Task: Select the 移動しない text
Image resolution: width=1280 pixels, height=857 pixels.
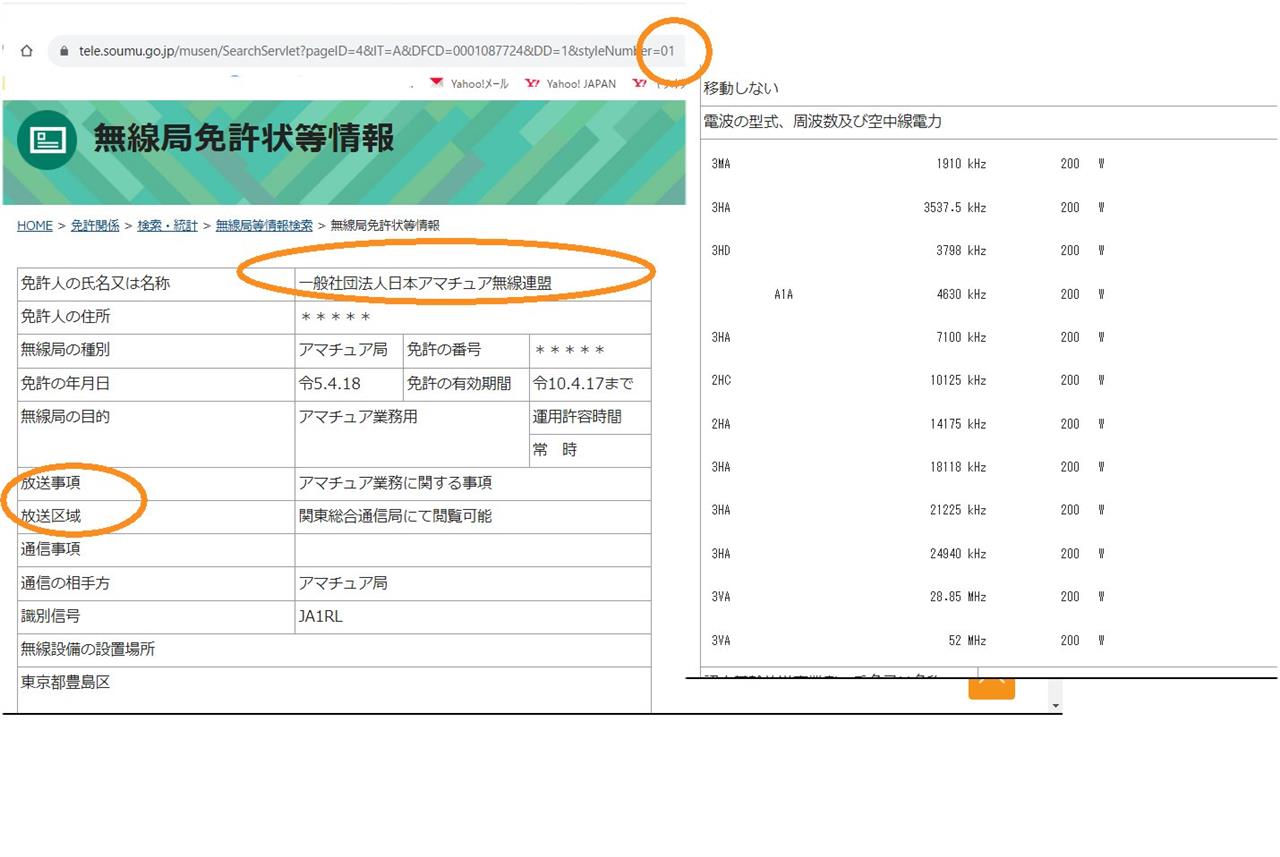Action: coord(741,88)
